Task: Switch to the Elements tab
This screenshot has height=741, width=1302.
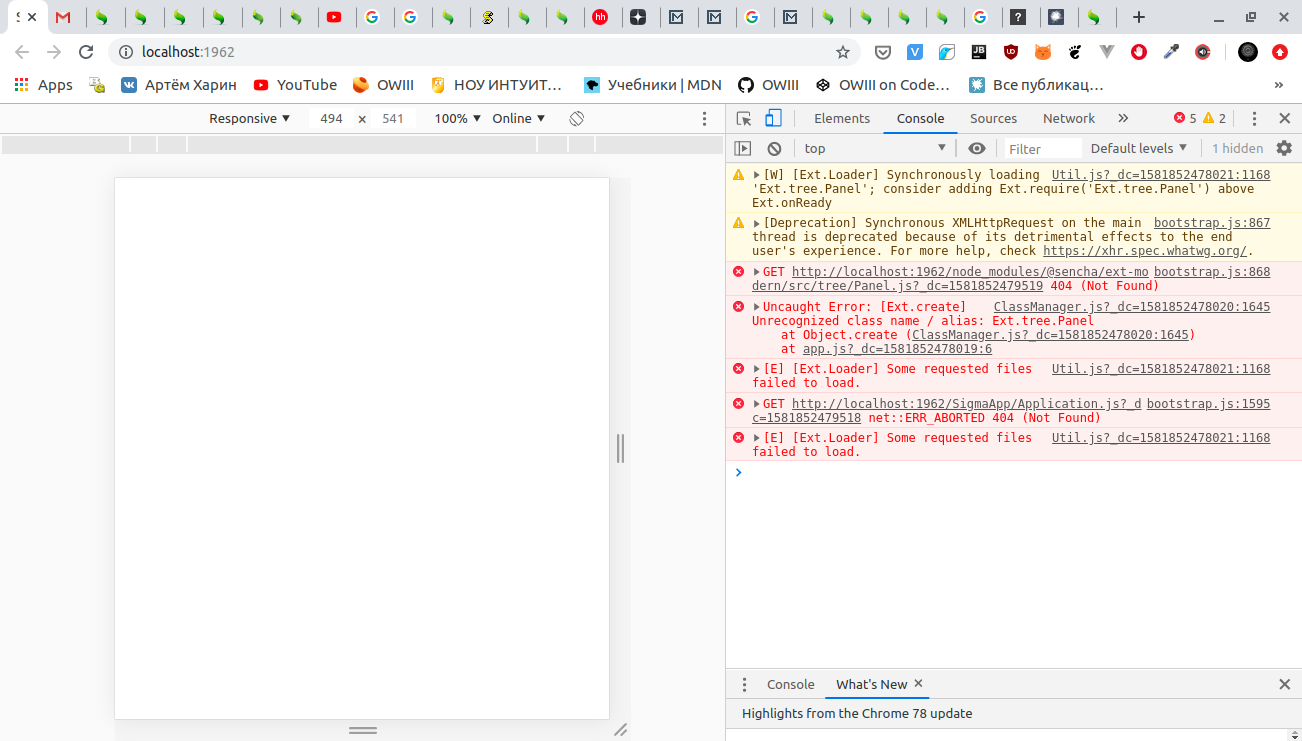Action: point(842,118)
